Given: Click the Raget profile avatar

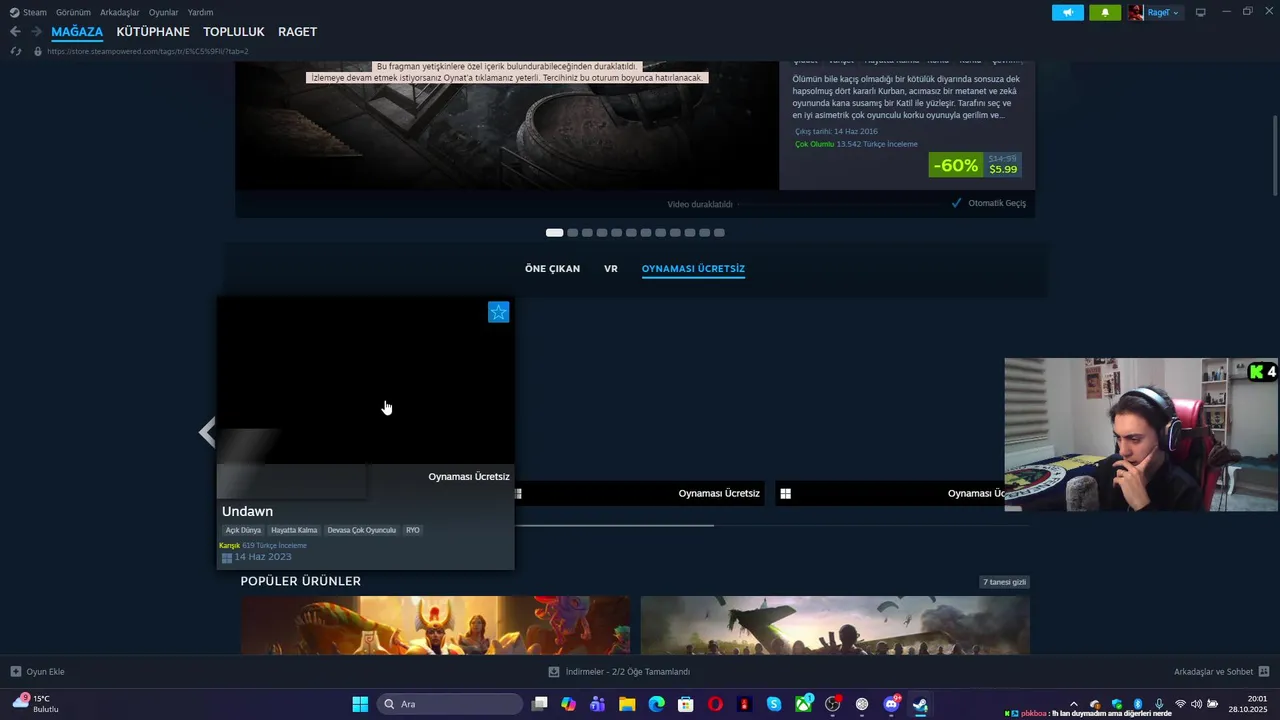Looking at the screenshot, I should click(x=1136, y=13).
